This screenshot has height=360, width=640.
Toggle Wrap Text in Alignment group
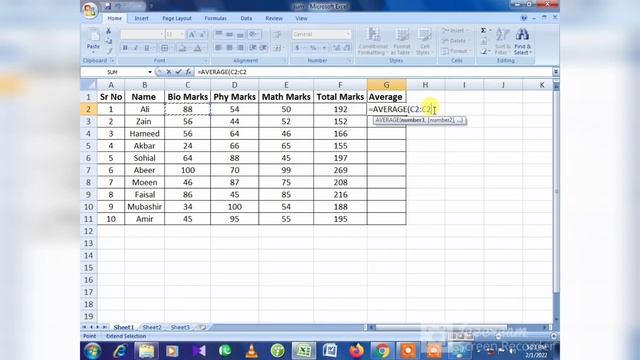(277, 35)
